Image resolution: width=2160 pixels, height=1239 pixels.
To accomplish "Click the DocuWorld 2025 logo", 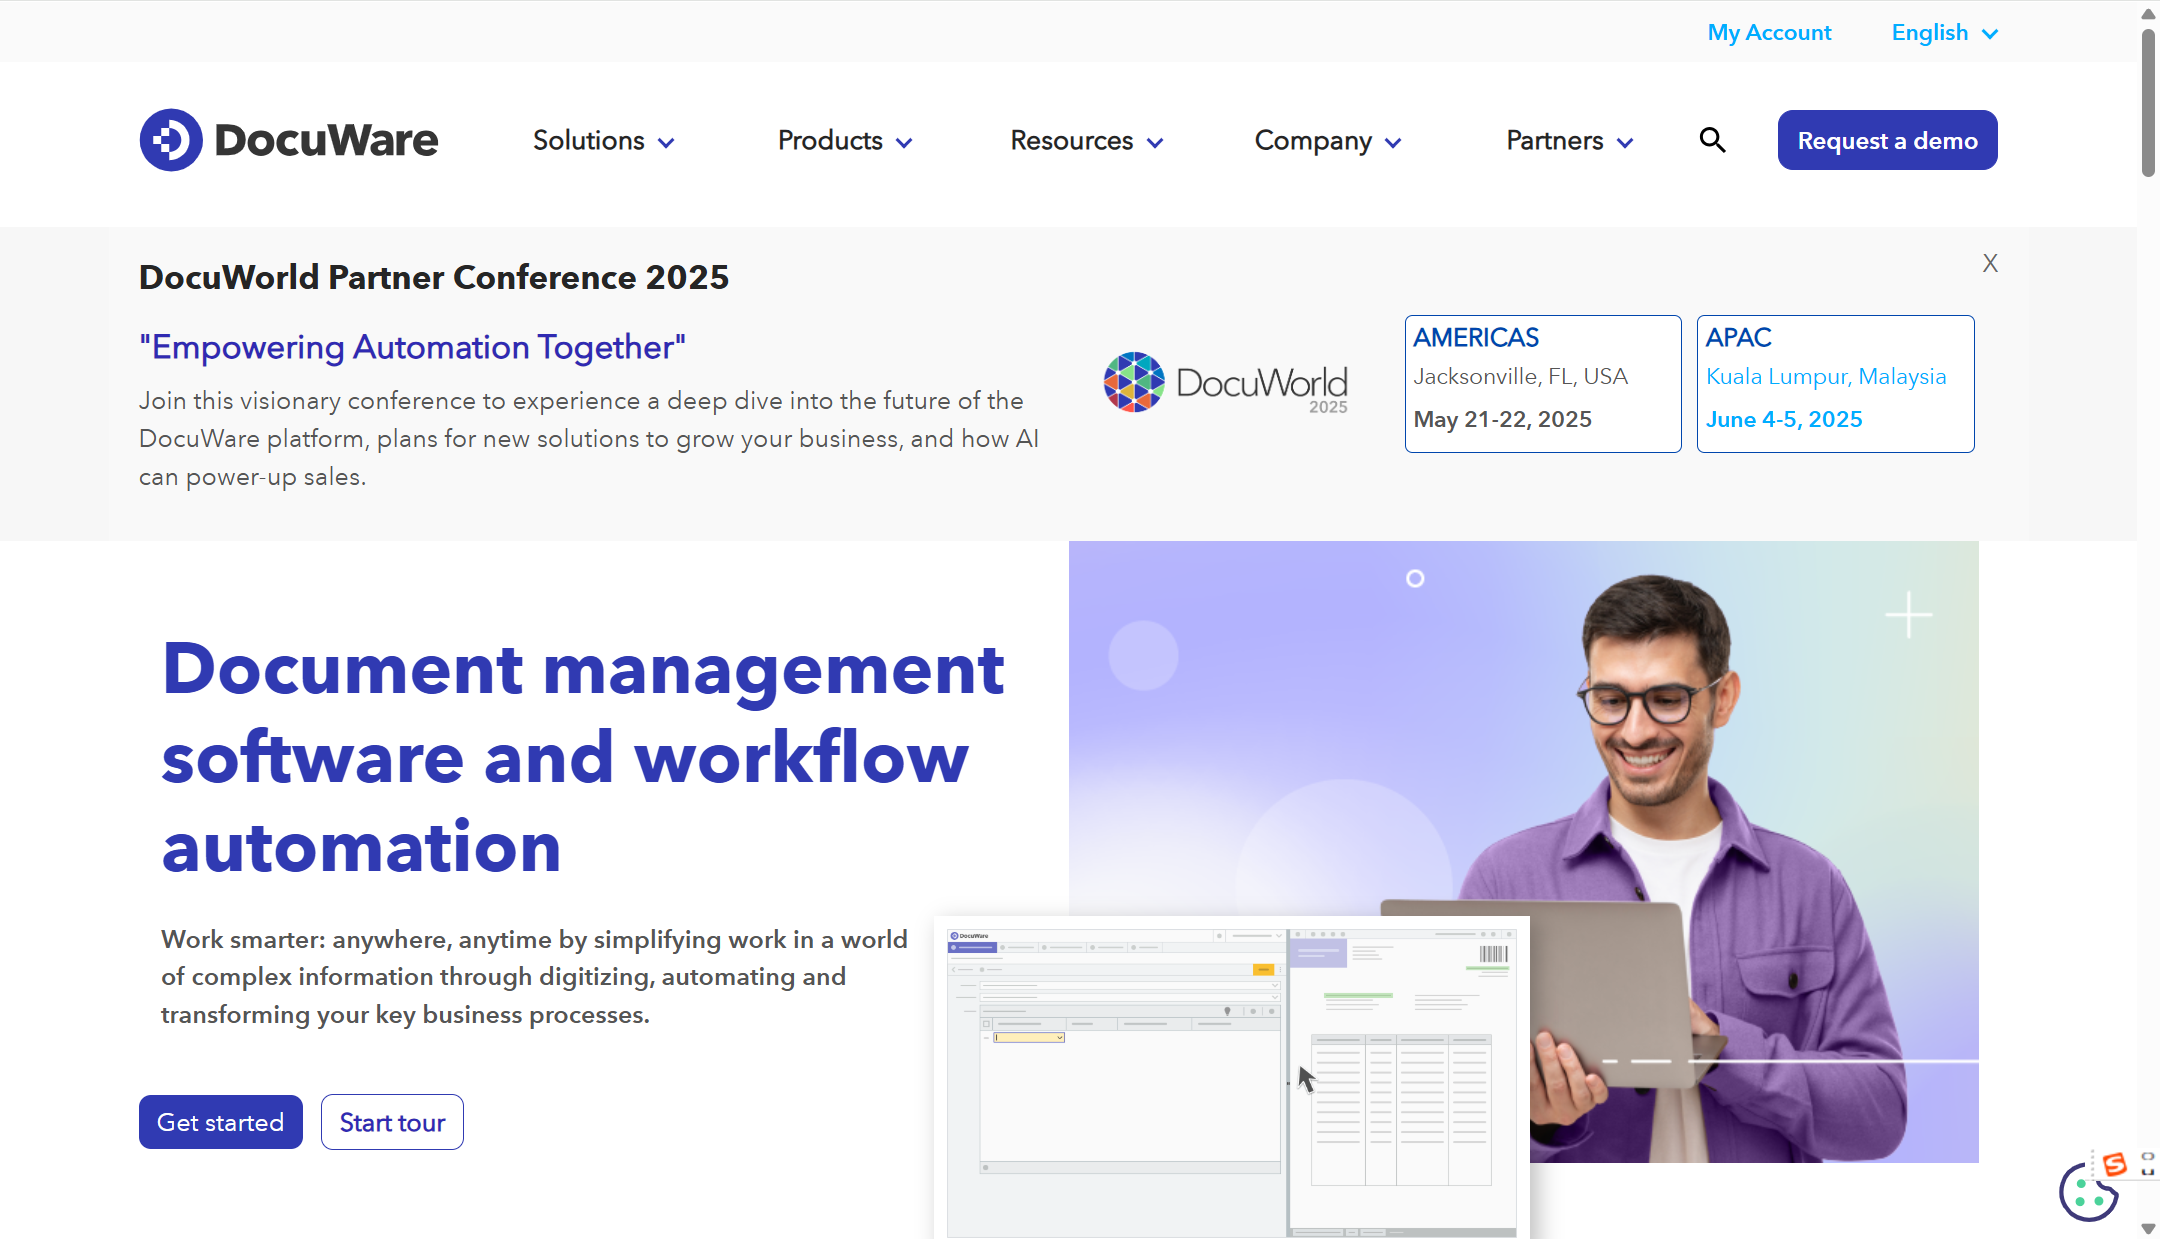I will point(1225,383).
